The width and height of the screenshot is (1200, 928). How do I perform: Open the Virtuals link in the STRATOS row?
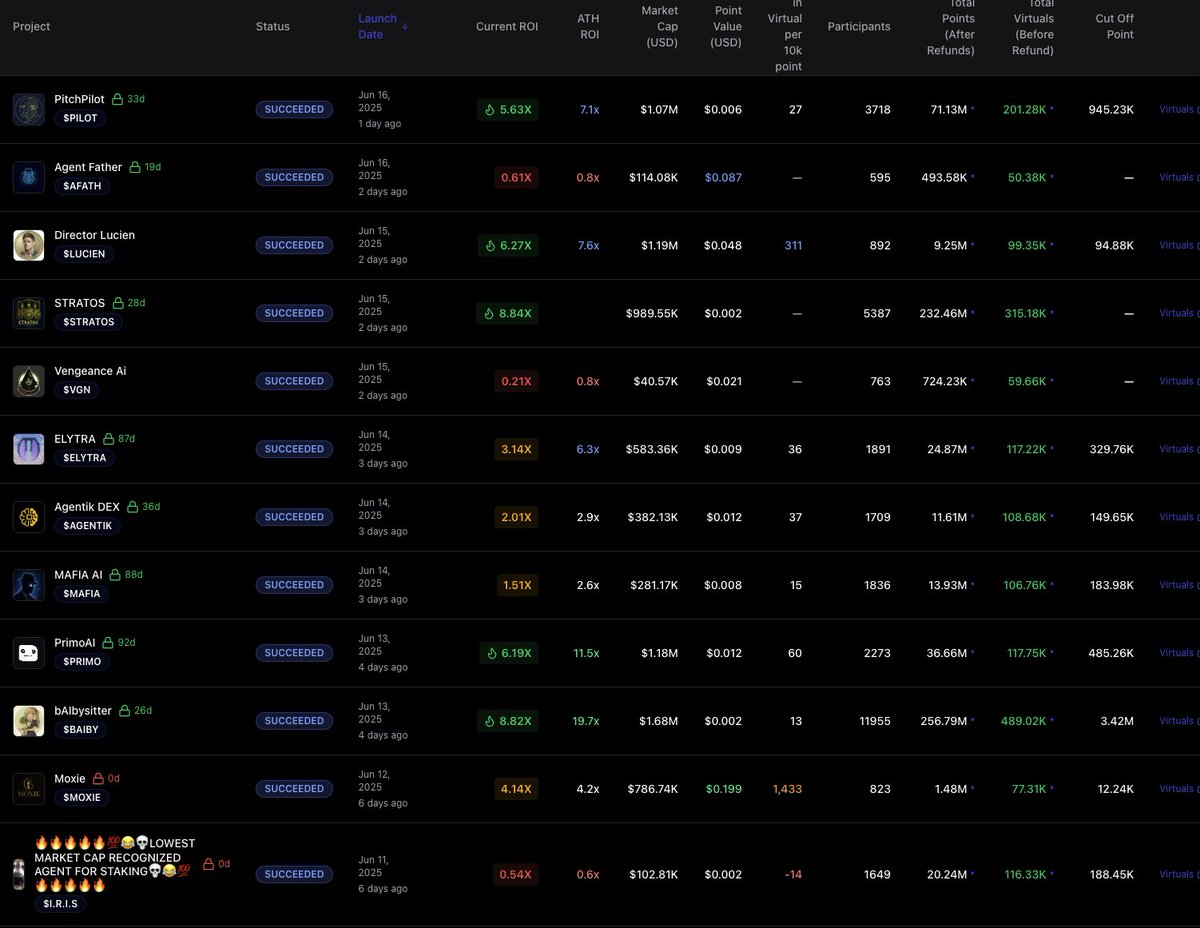point(1178,313)
